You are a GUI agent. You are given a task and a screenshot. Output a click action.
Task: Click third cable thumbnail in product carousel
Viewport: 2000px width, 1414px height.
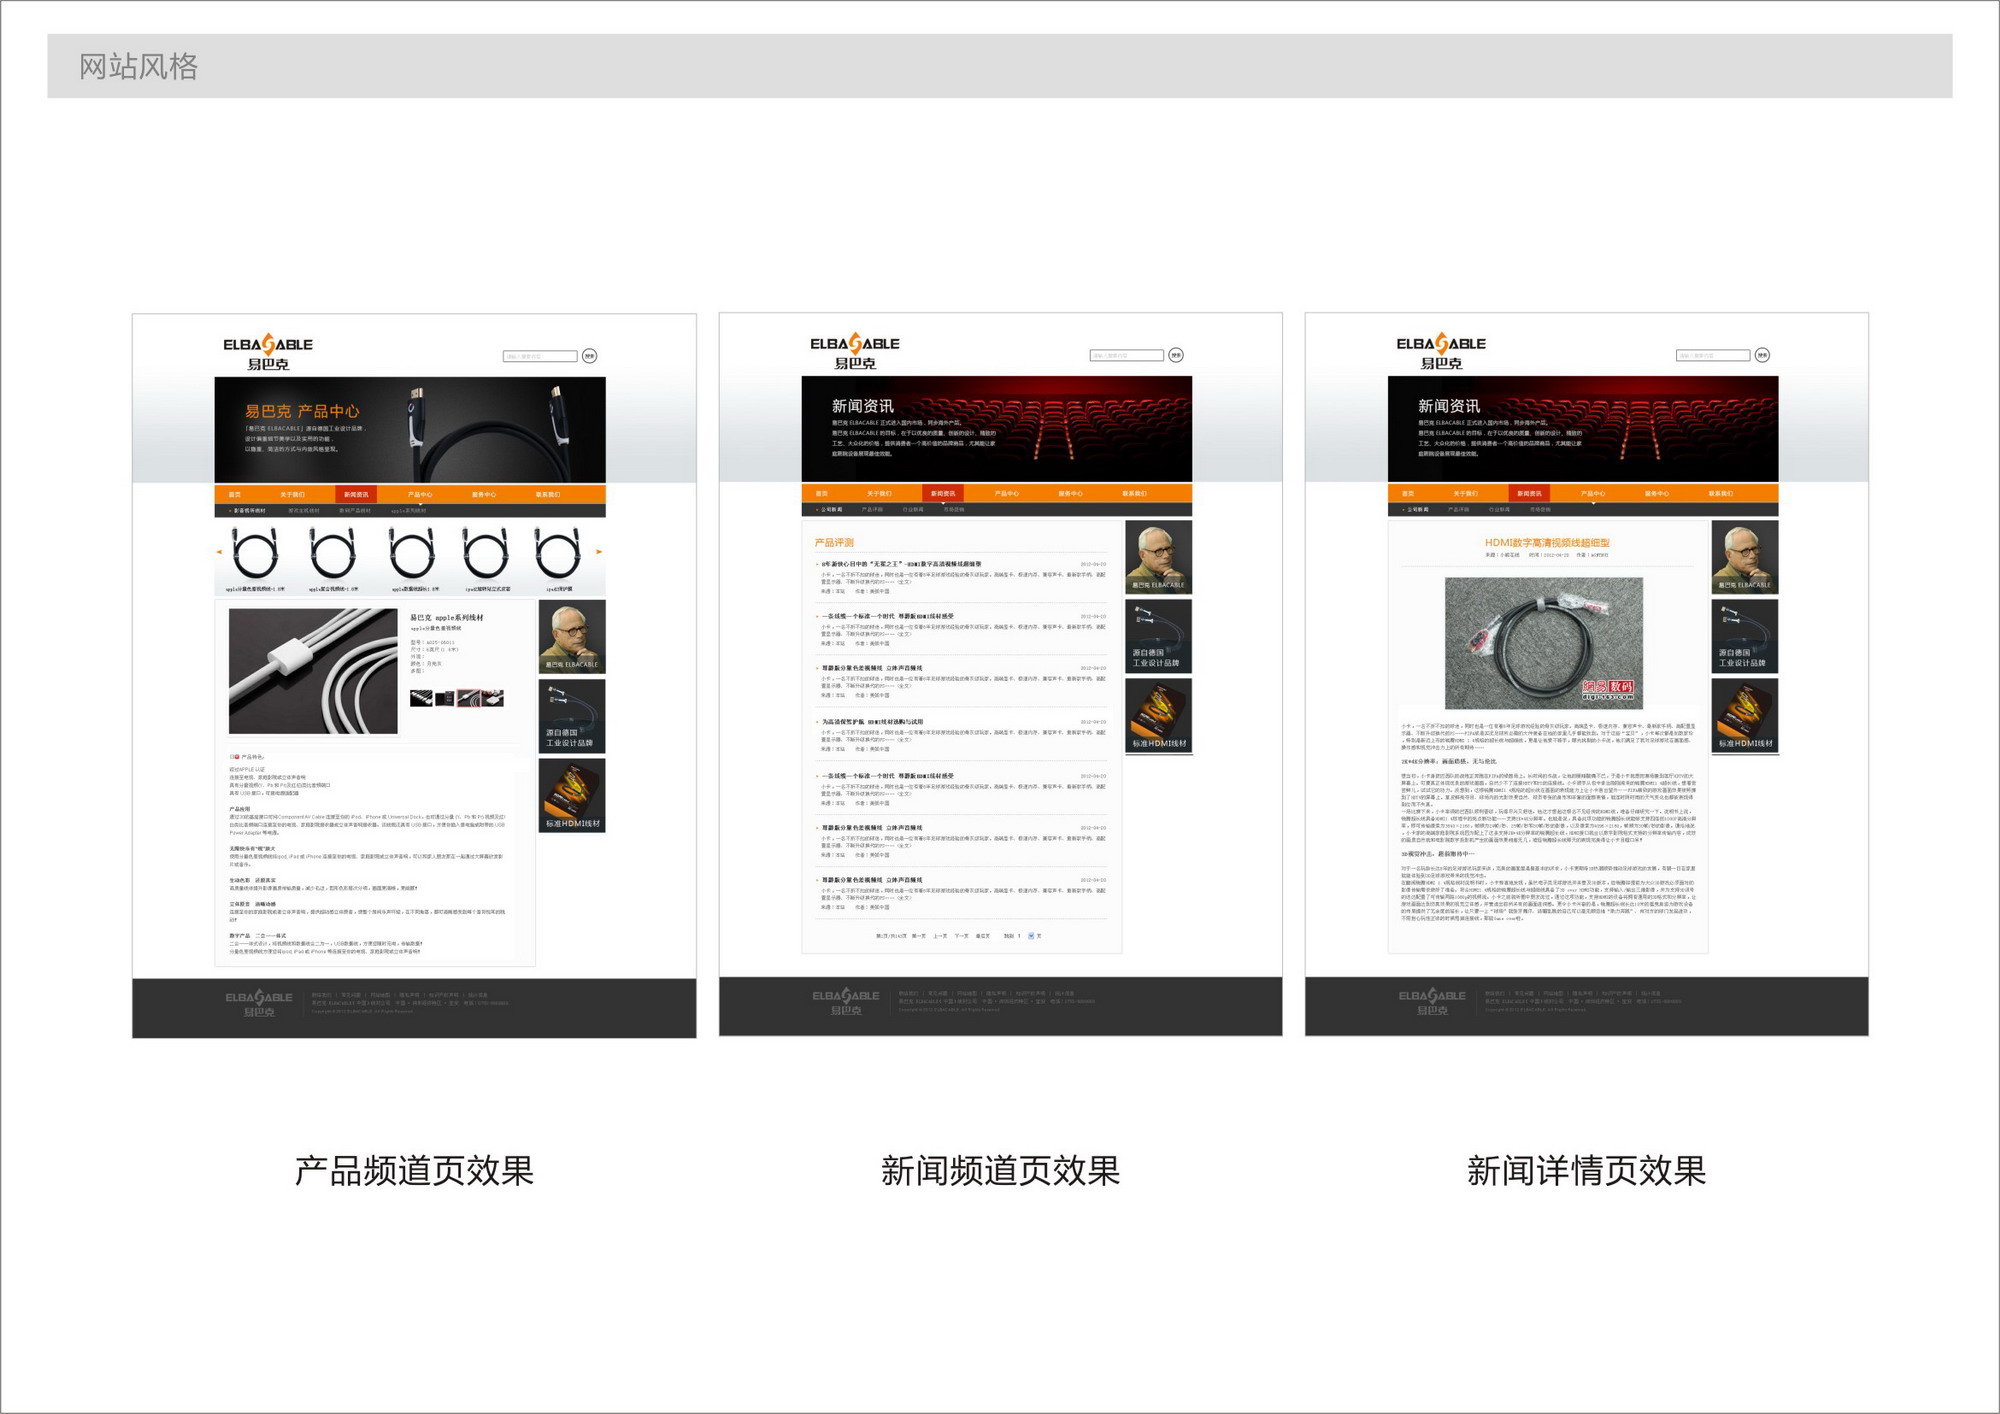tap(411, 553)
